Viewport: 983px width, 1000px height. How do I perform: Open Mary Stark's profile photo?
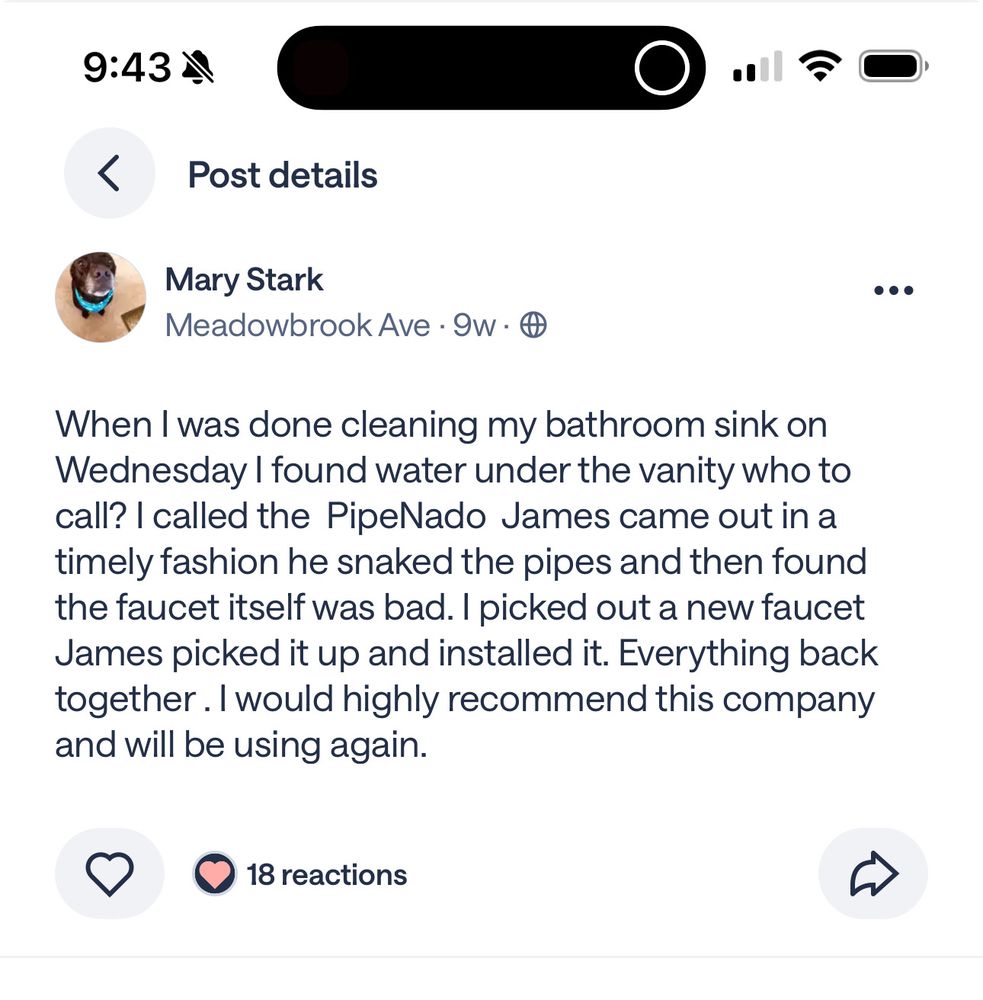point(100,297)
